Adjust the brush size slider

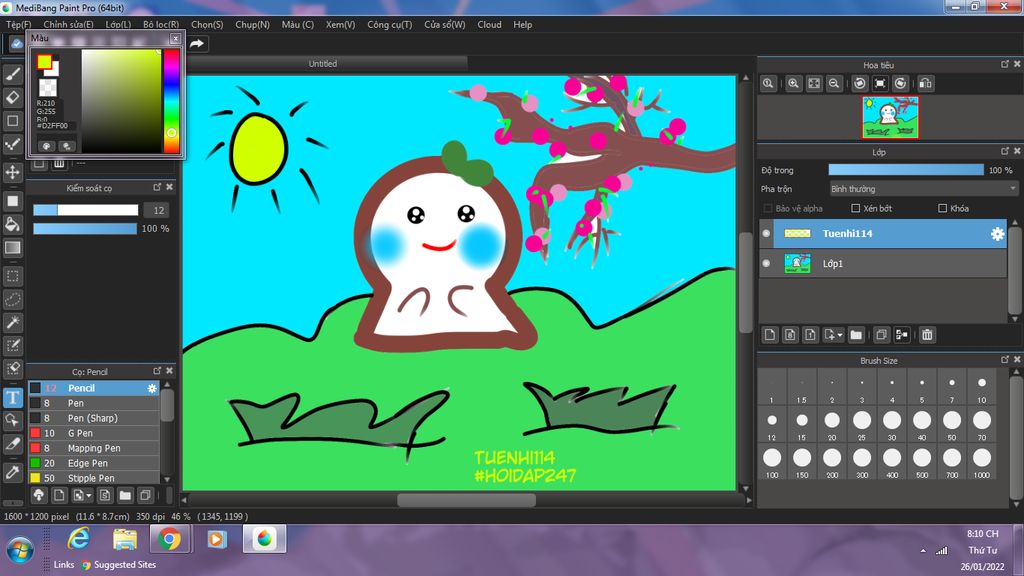click(86, 210)
